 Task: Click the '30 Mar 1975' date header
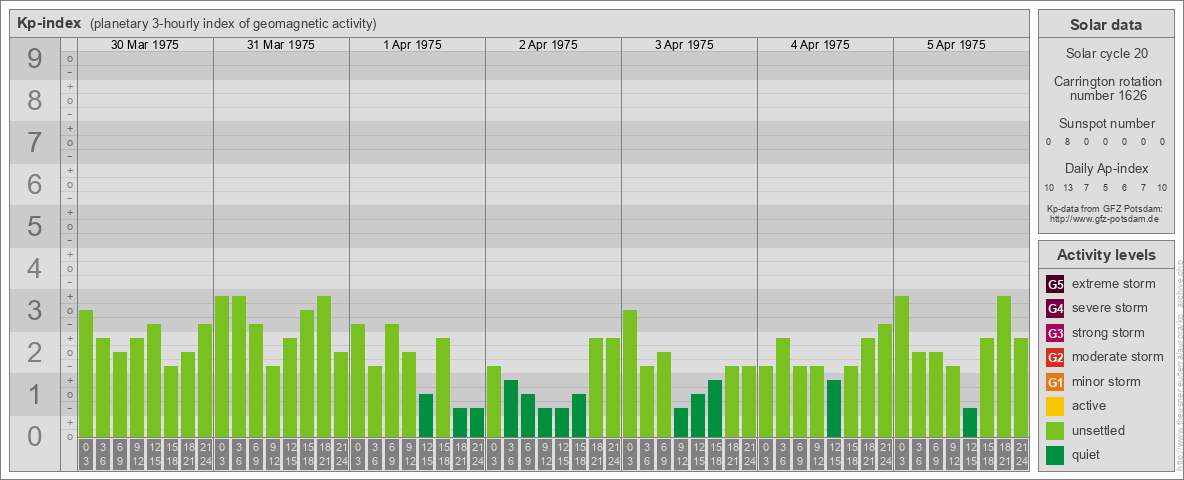pyautogui.click(x=145, y=45)
